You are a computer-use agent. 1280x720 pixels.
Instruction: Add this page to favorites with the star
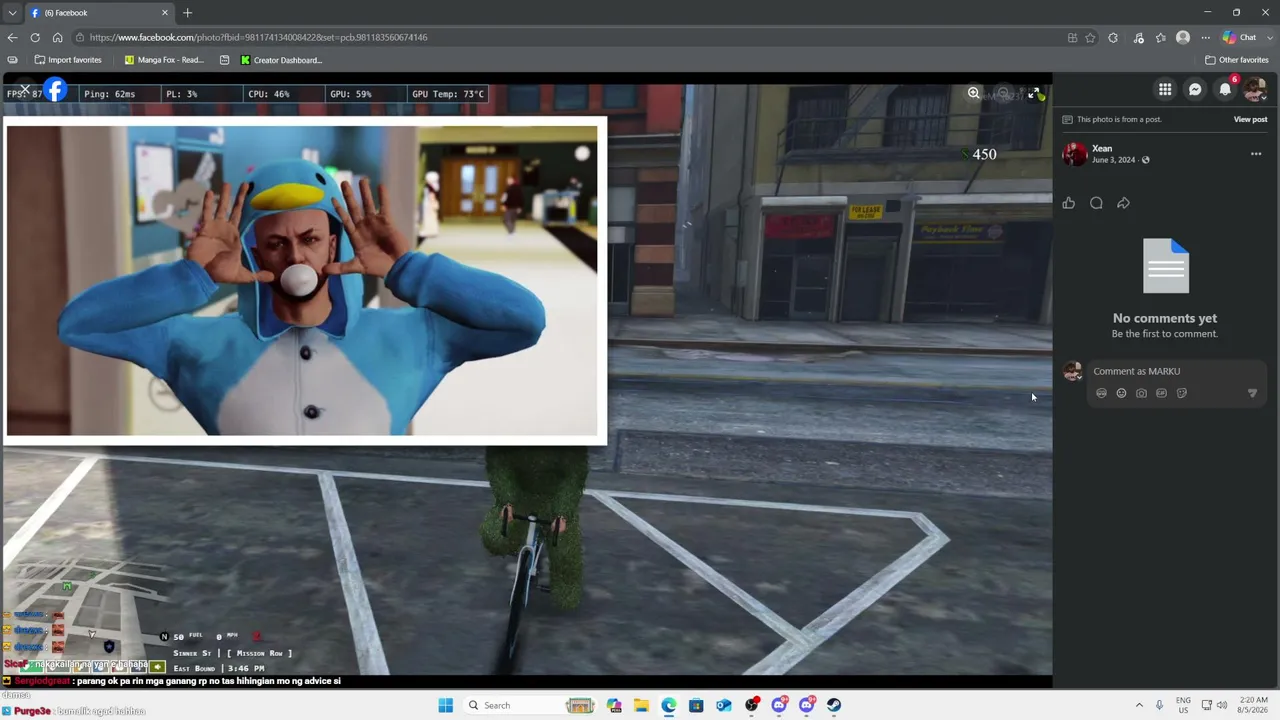(x=1090, y=38)
